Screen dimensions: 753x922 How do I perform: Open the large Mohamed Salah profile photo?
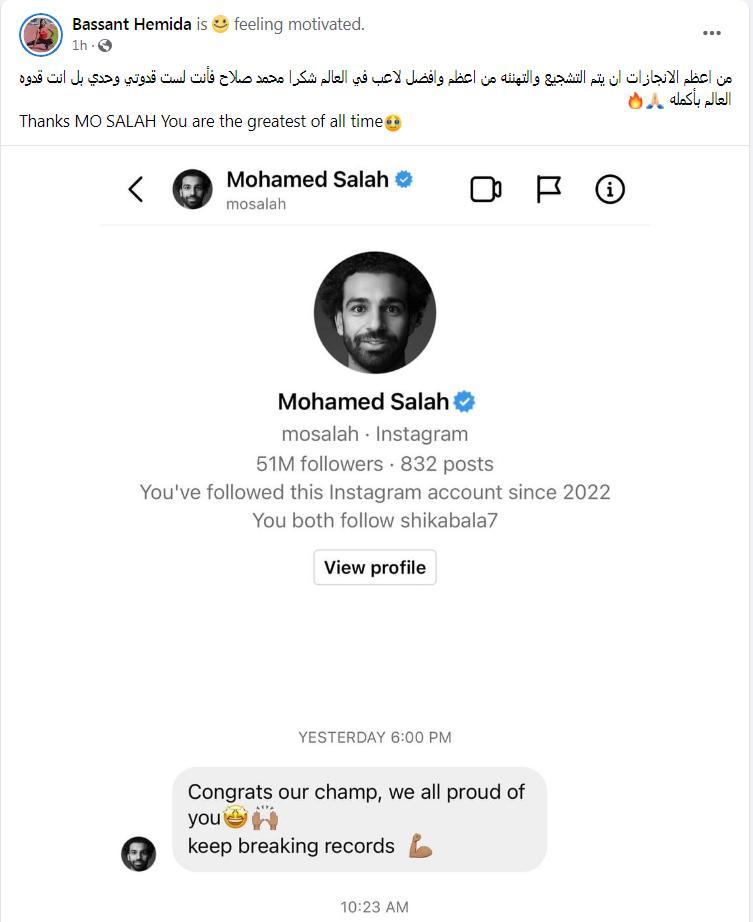click(375, 312)
